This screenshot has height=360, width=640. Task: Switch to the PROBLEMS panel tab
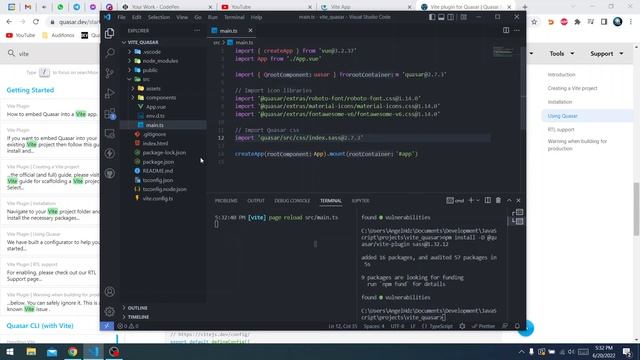tap(226, 201)
